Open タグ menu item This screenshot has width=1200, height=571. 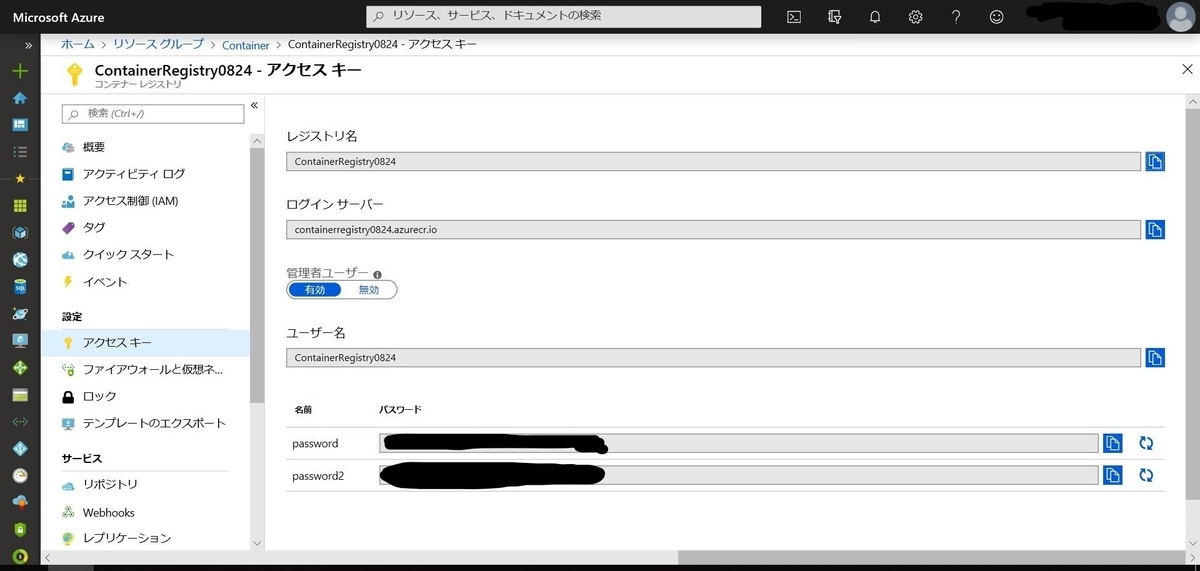(x=145, y=228)
